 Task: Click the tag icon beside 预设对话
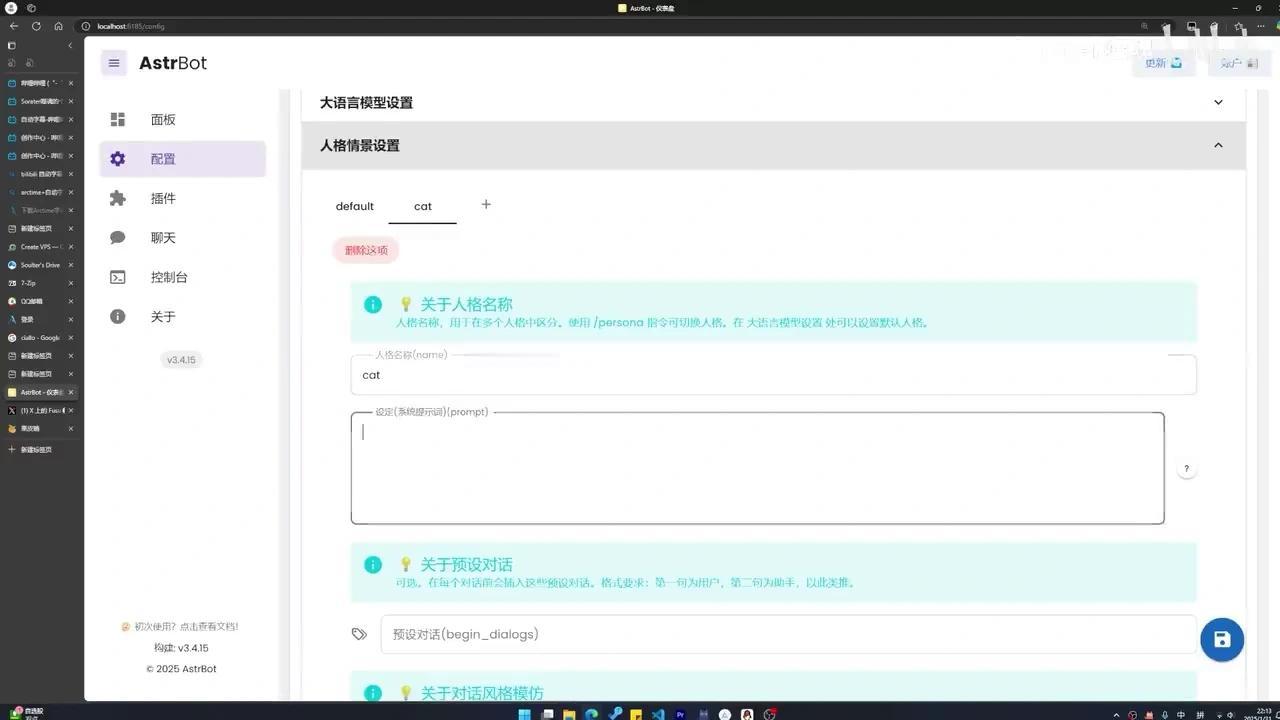[x=360, y=634]
